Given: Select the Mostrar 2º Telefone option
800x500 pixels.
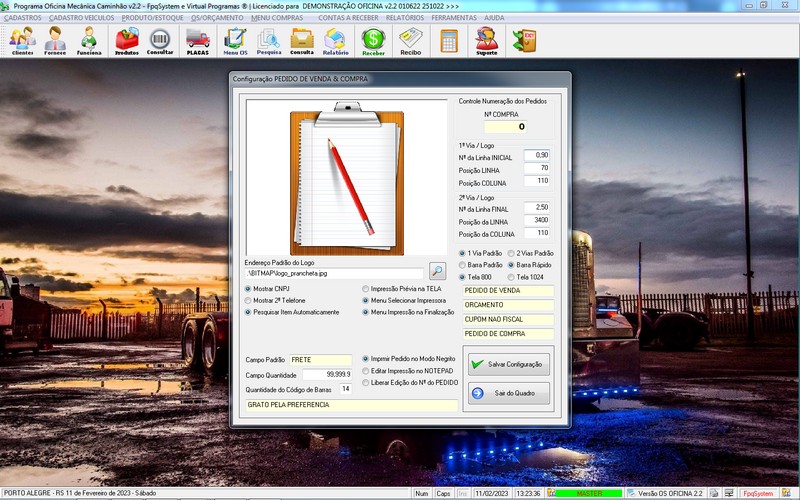Looking at the screenshot, I should click(249, 300).
